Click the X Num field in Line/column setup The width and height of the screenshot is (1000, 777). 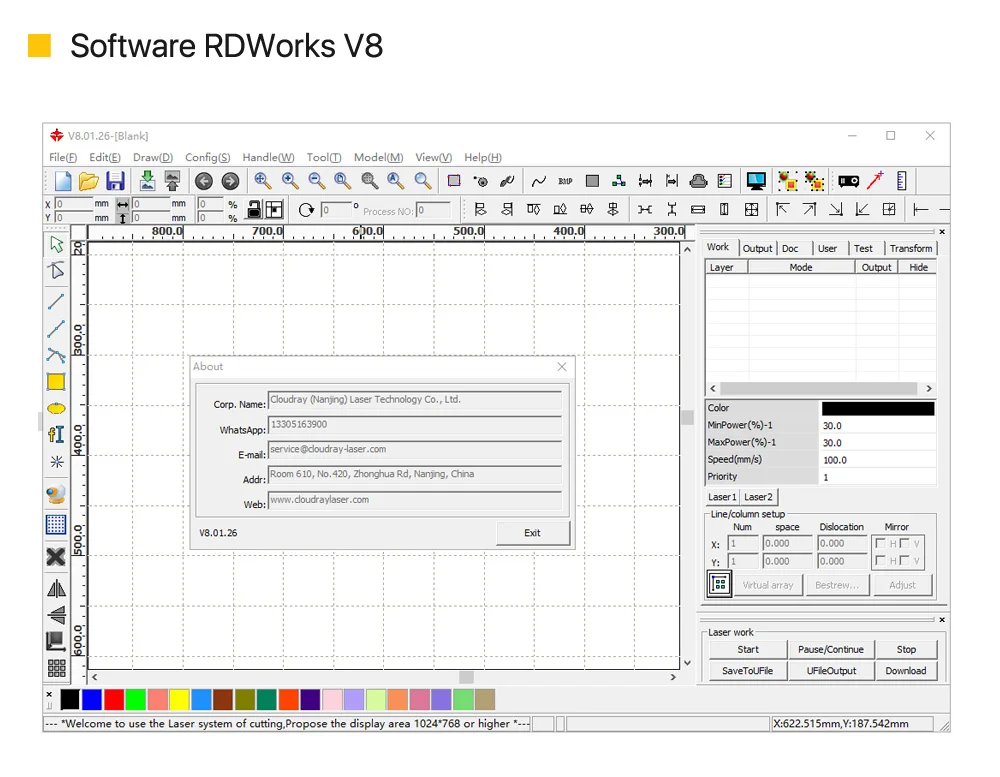pyautogui.click(x=743, y=544)
